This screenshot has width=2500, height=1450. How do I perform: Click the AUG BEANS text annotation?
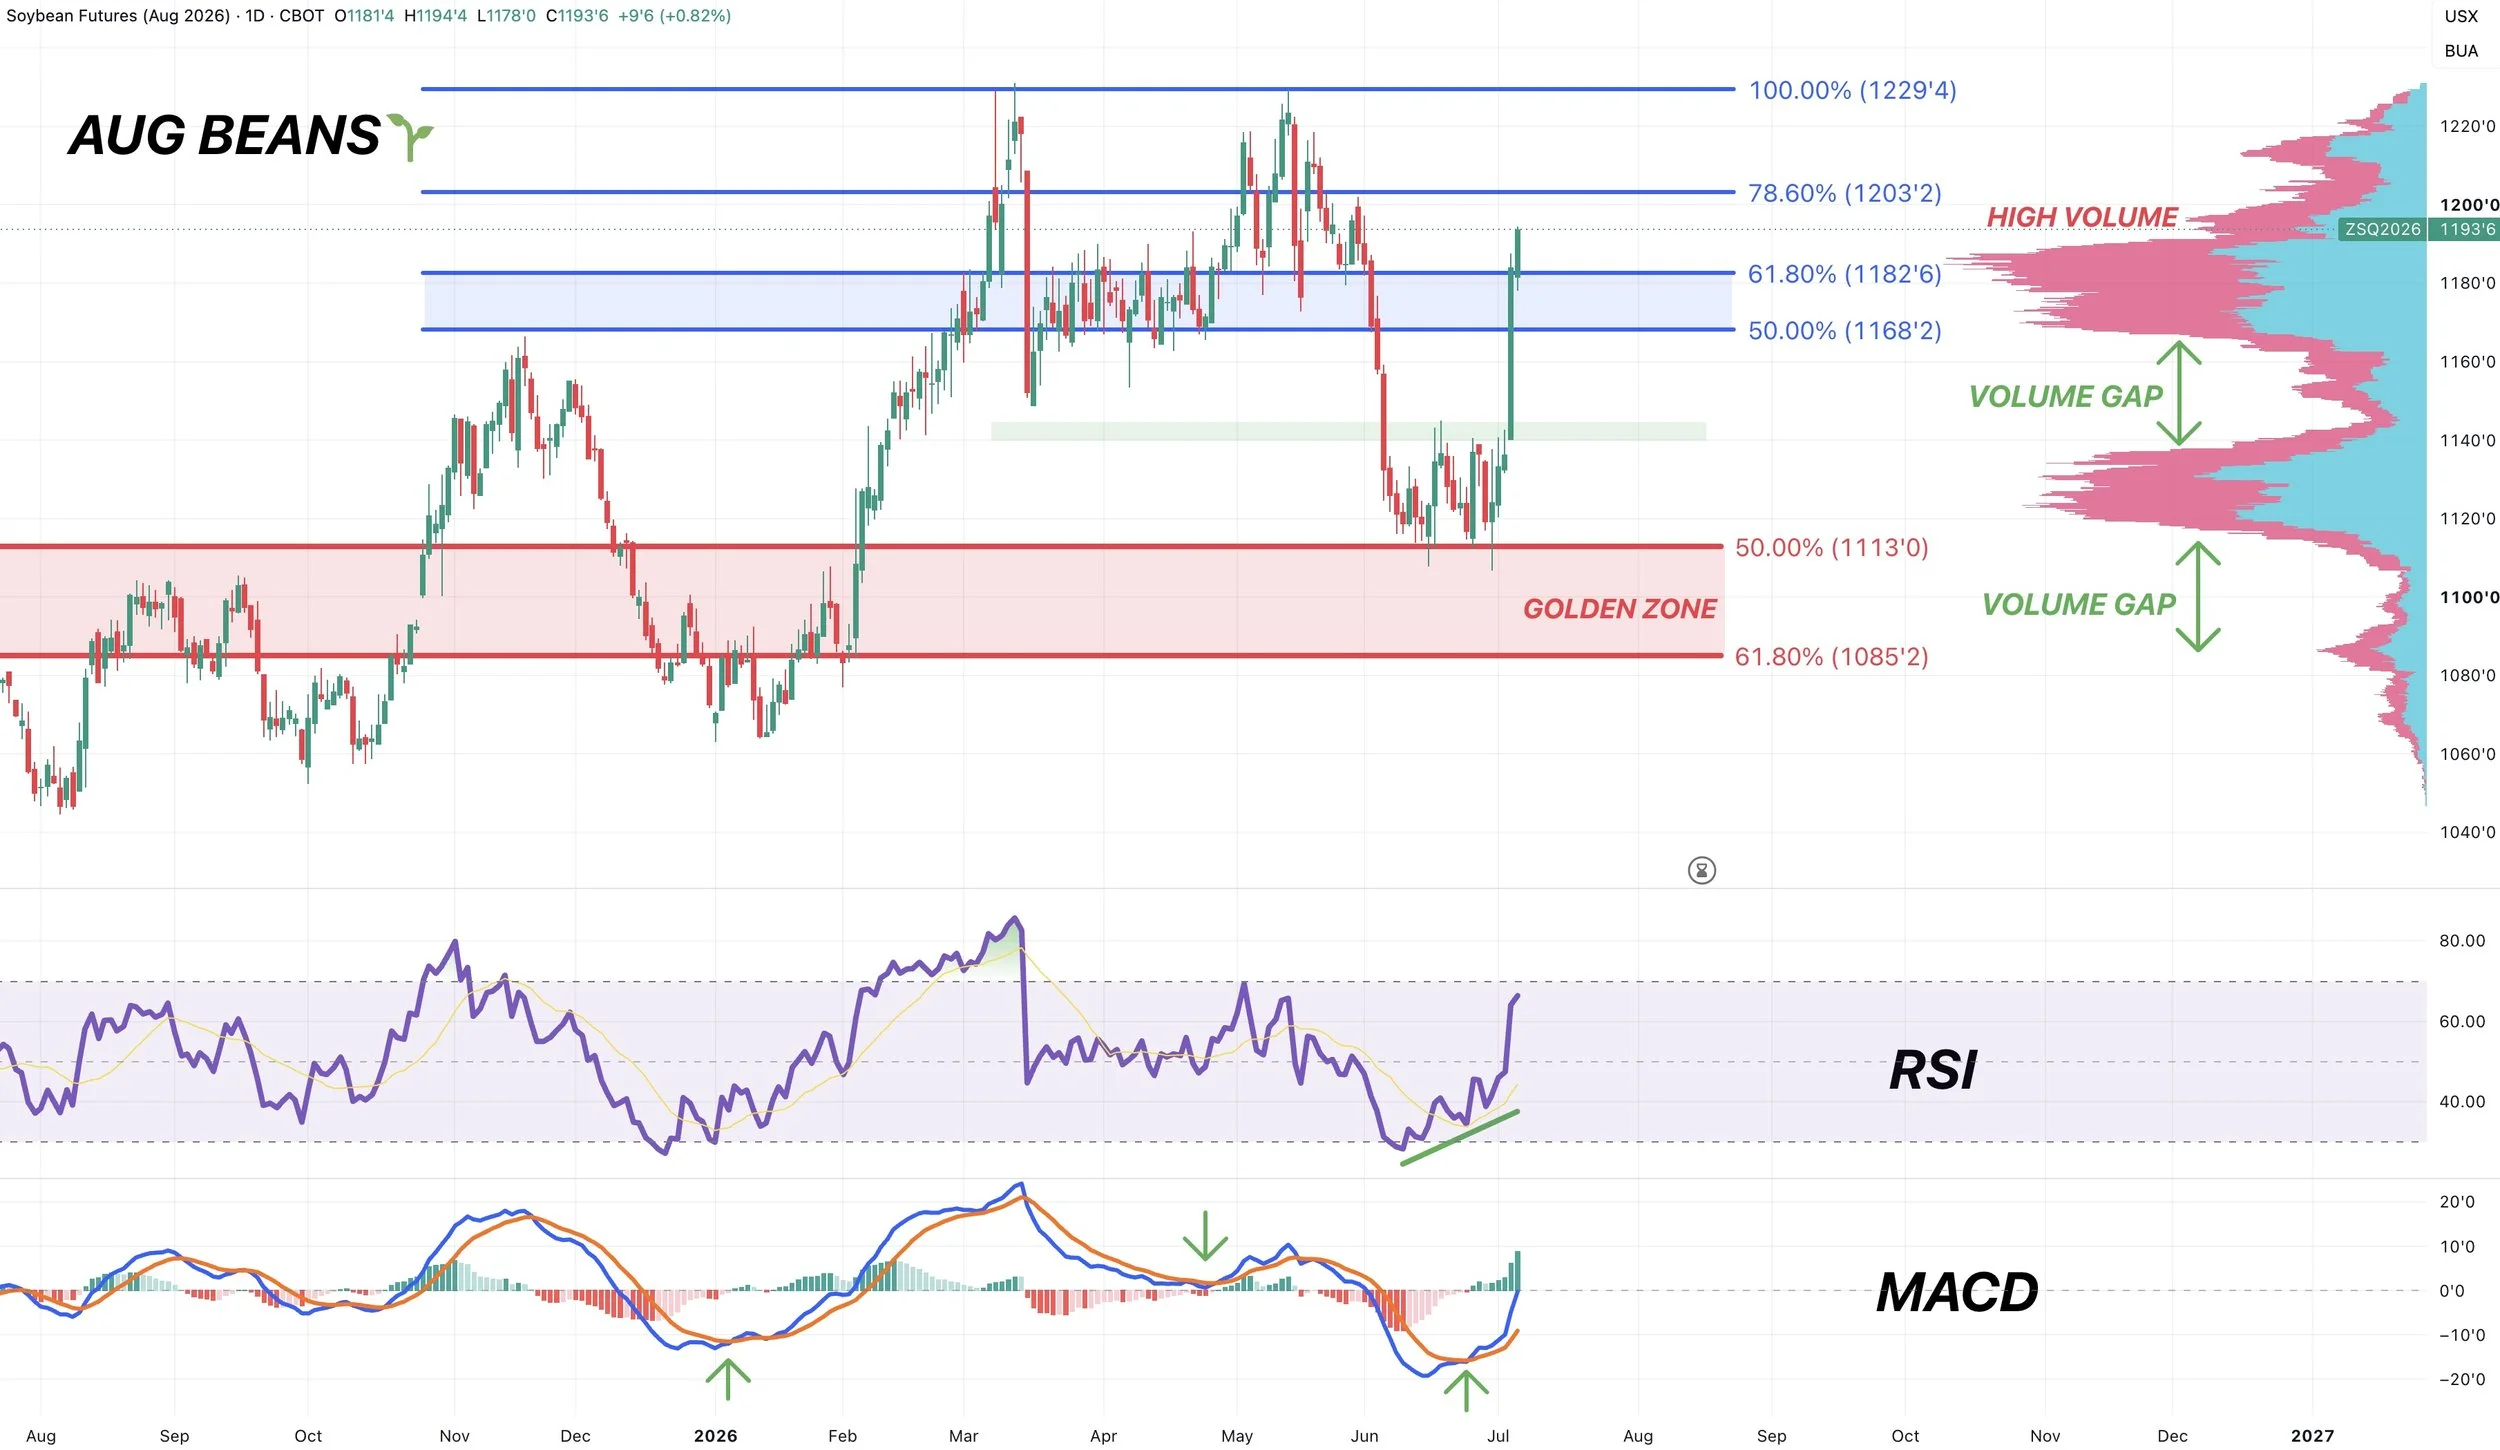click(224, 136)
